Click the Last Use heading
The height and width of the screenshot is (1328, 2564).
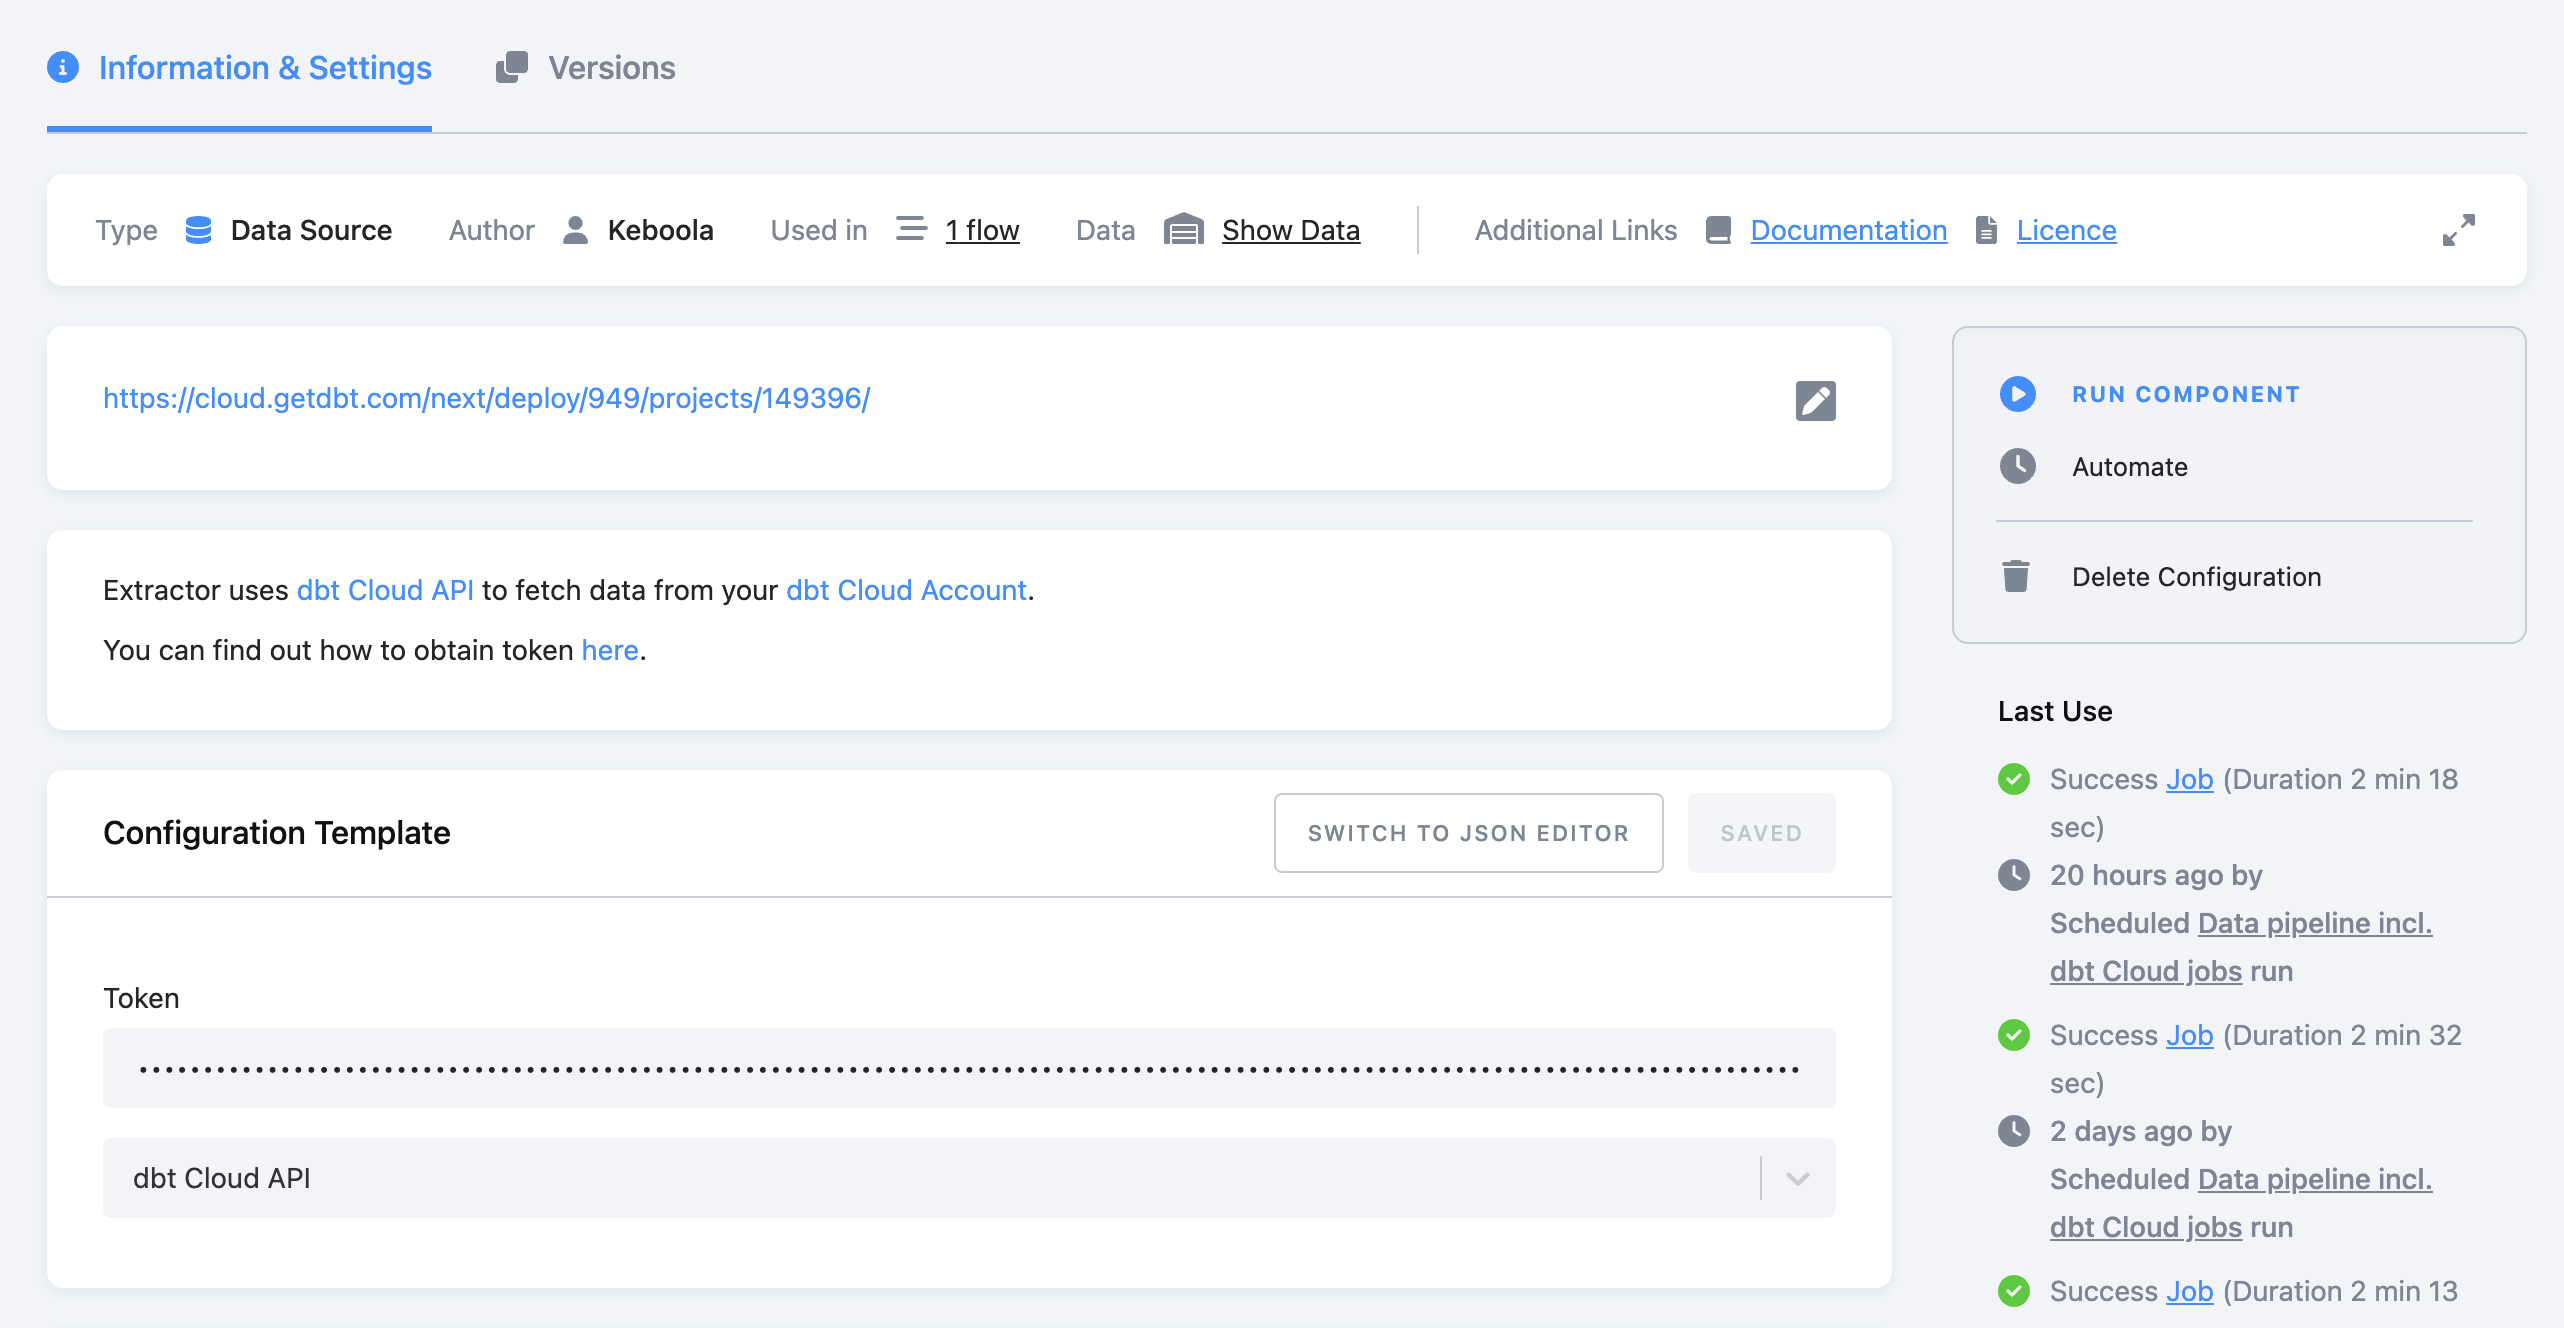[x=2055, y=711]
